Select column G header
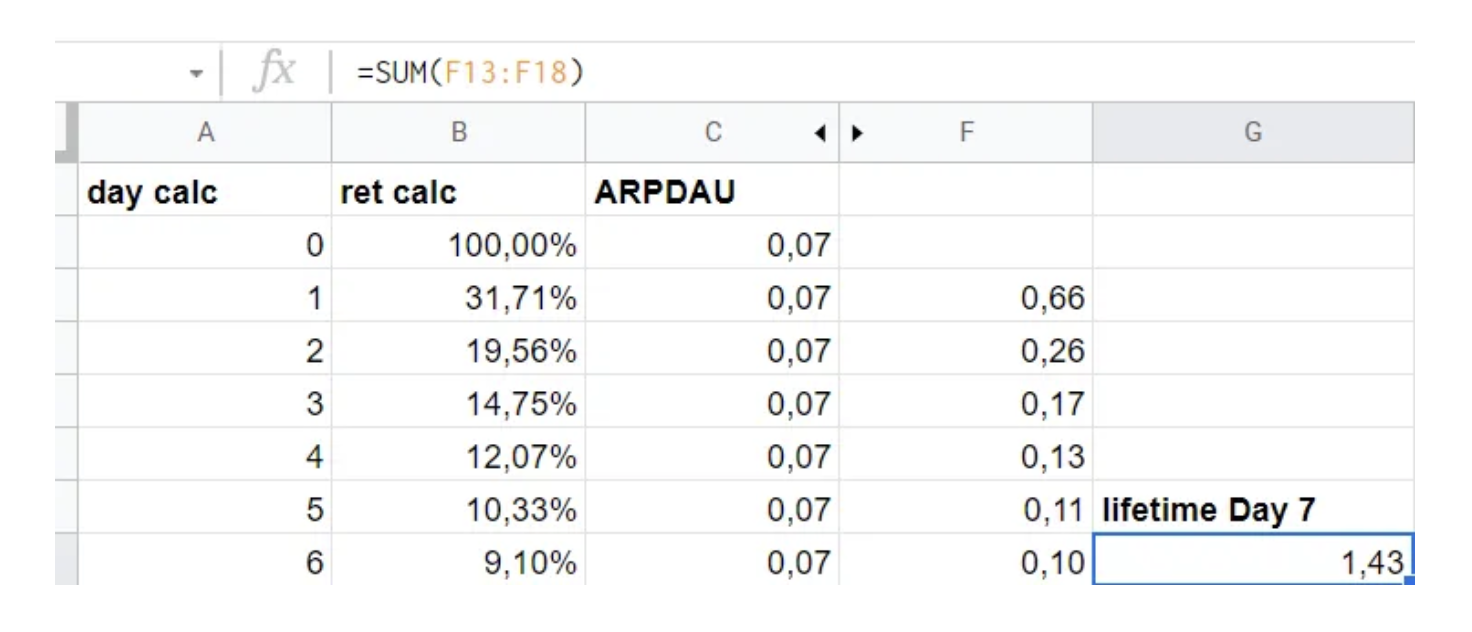This screenshot has width=1472, height=632. 1253,133
